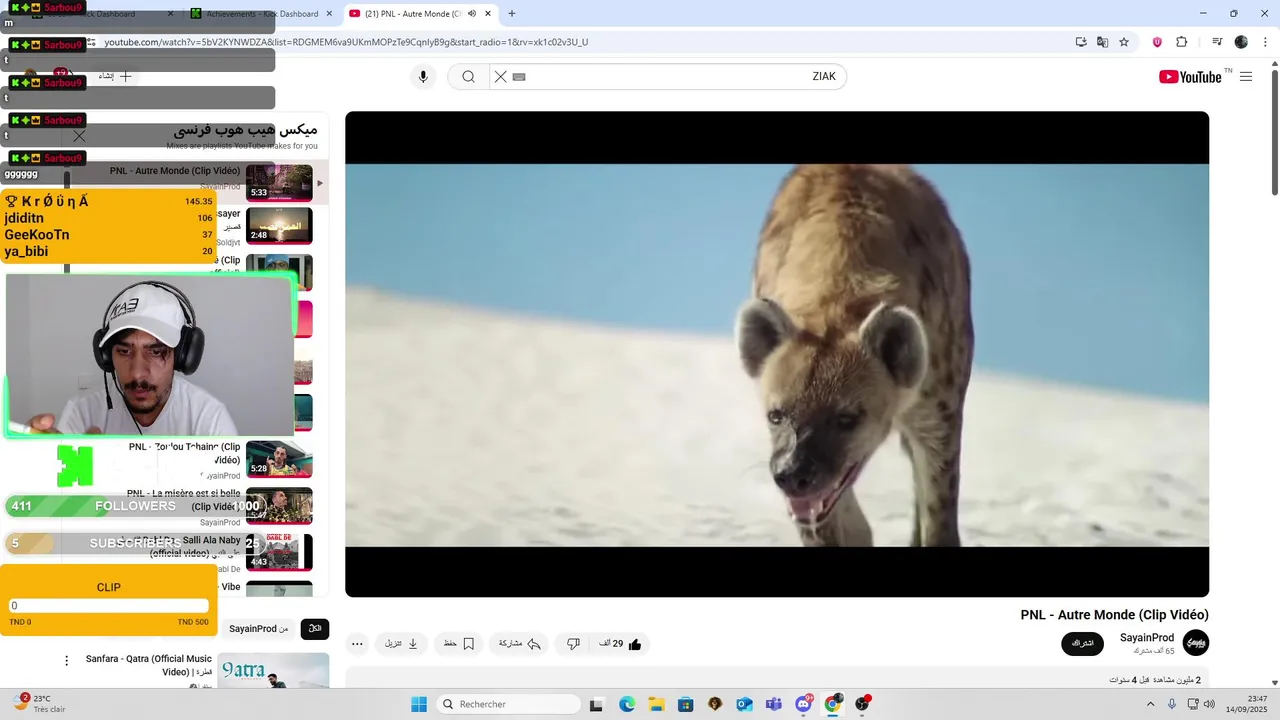Download the video via تنزيل button
The height and width of the screenshot is (720, 1280).
tap(402, 644)
